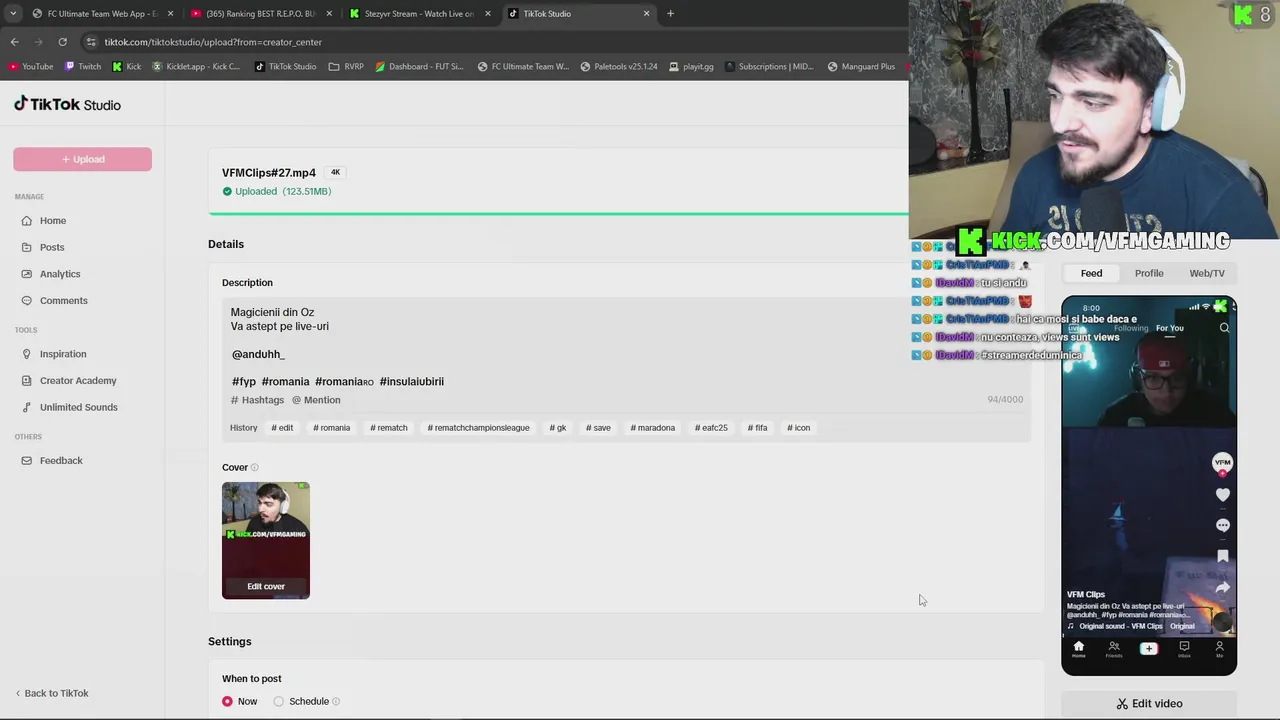Image resolution: width=1280 pixels, height=720 pixels.
Task: Switch preview to the Profile tab
Action: click(1149, 273)
